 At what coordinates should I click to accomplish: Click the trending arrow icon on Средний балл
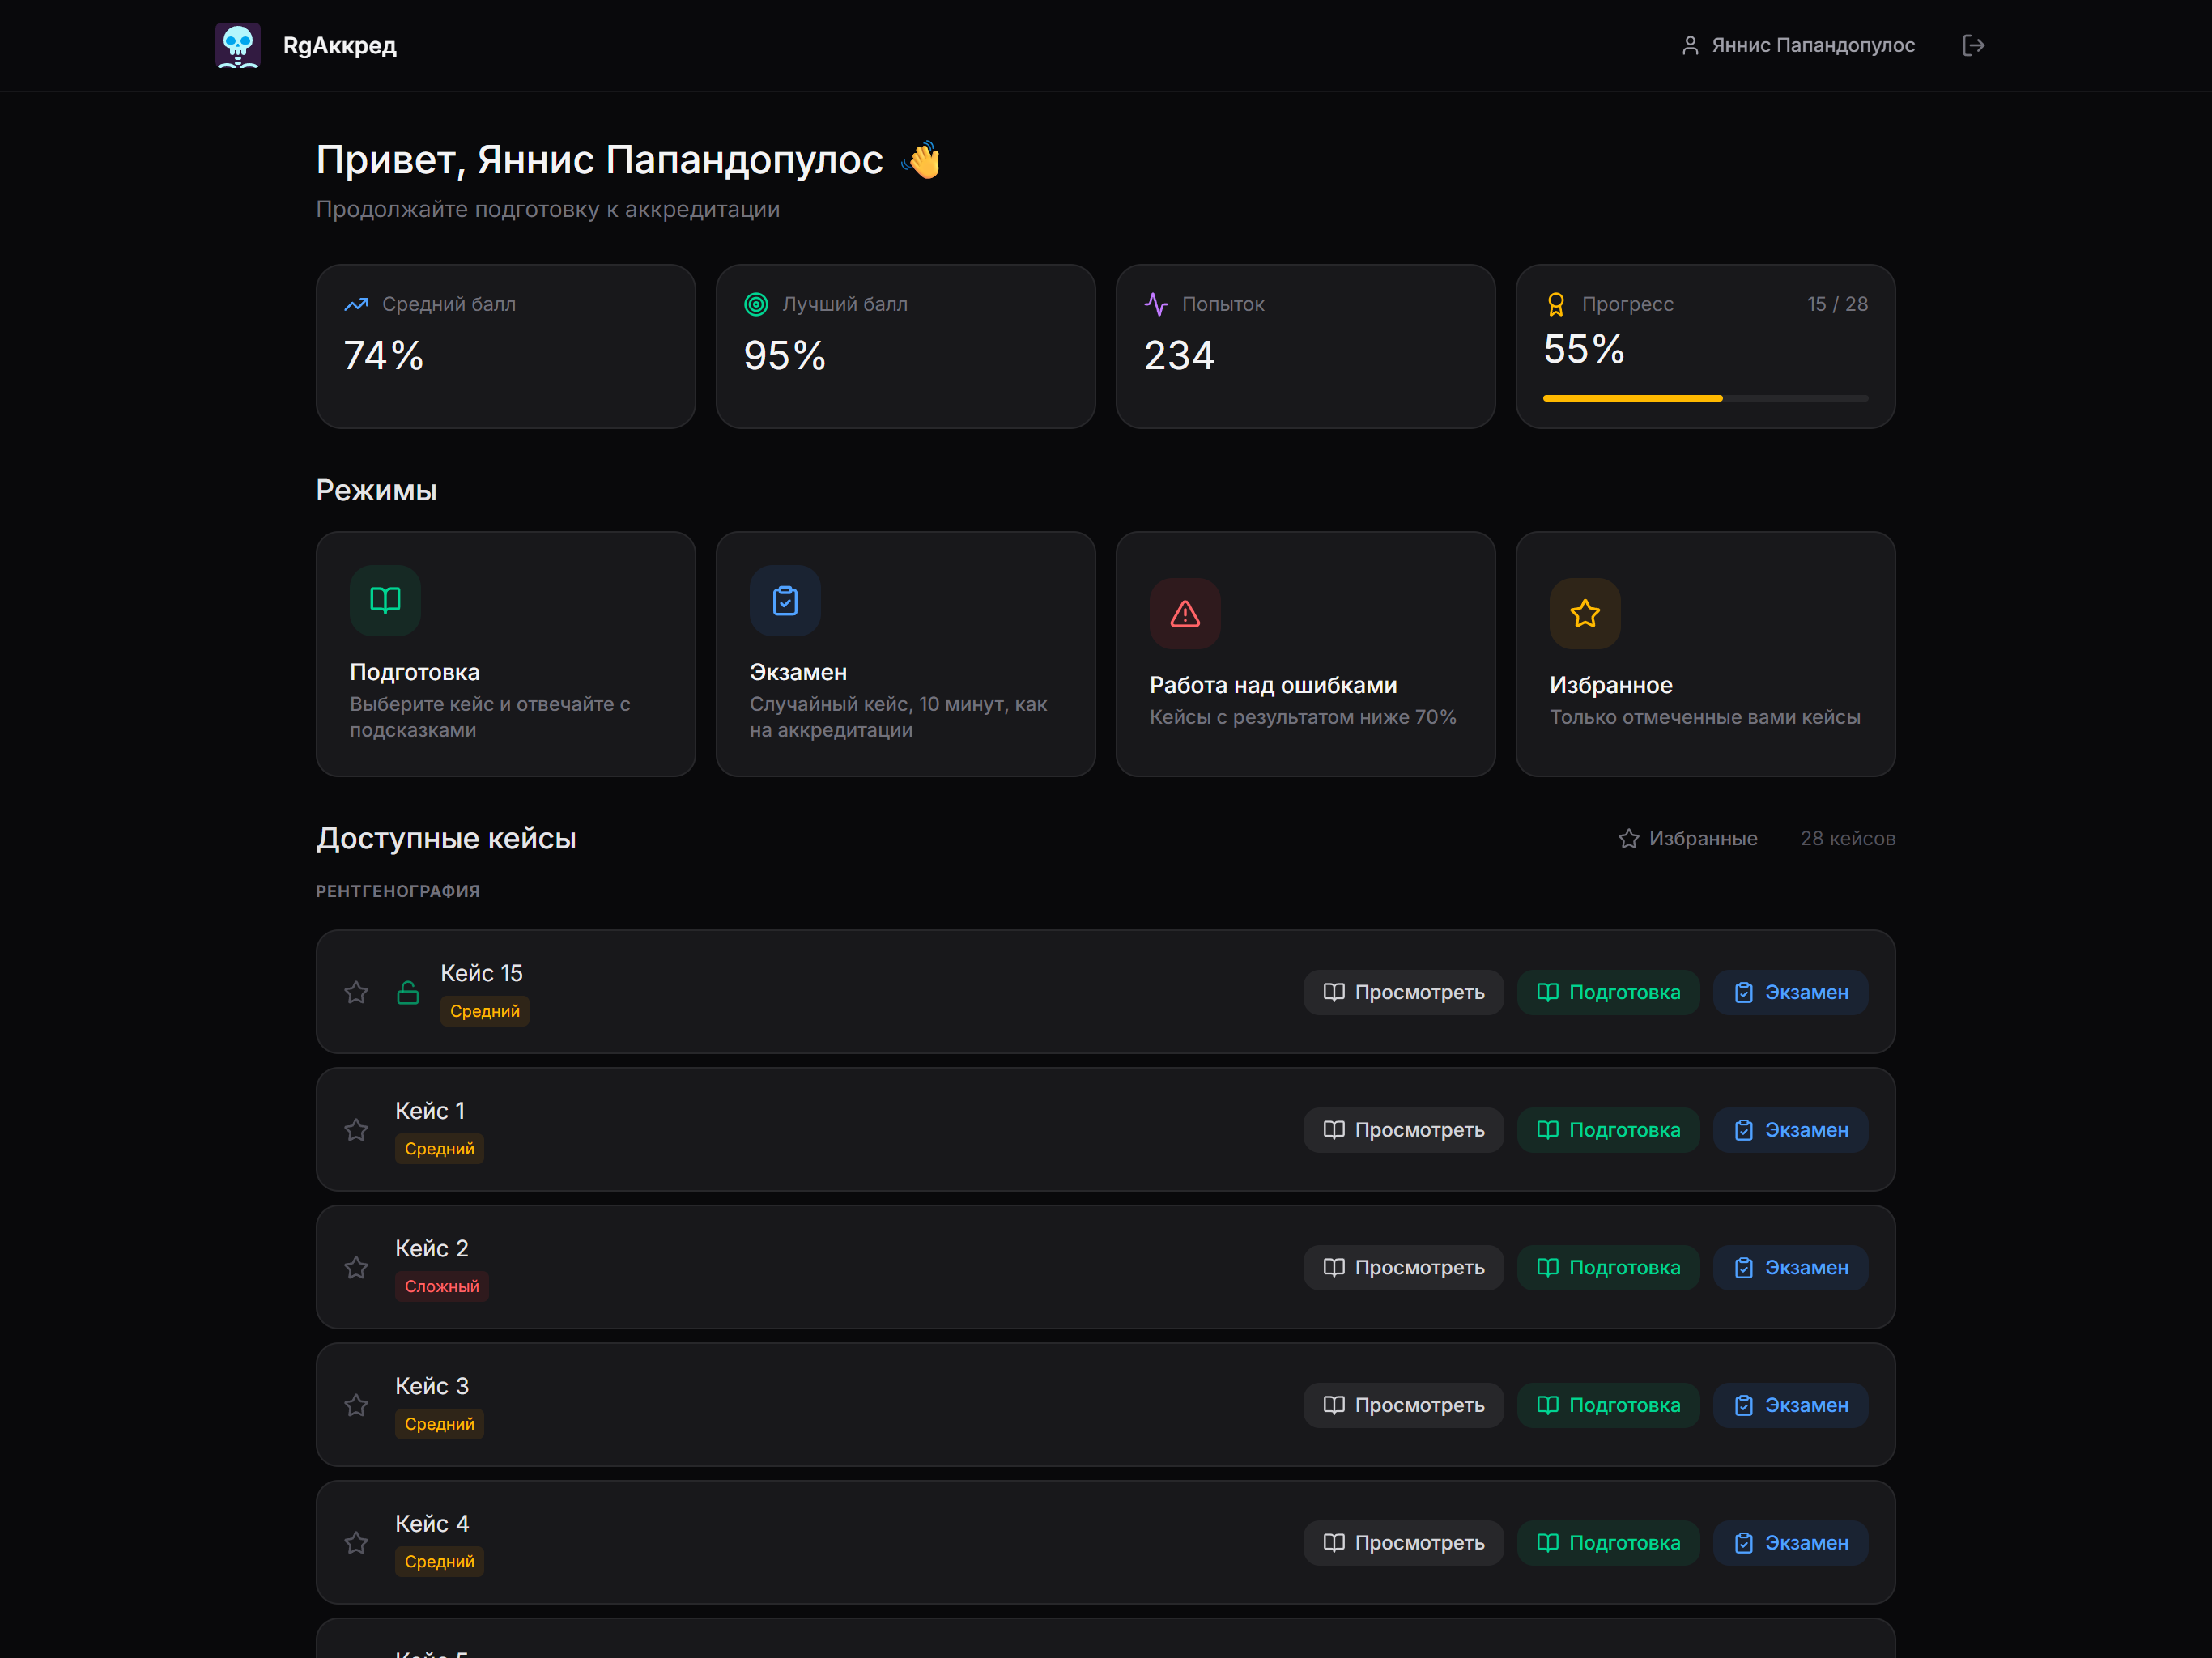[x=356, y=304]
